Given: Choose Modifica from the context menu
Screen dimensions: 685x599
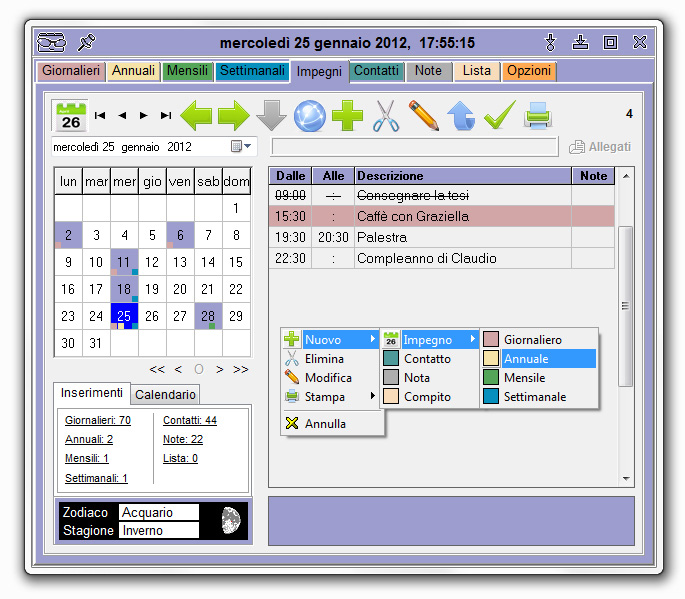Looking at the screenshot, I should point(331,377).
